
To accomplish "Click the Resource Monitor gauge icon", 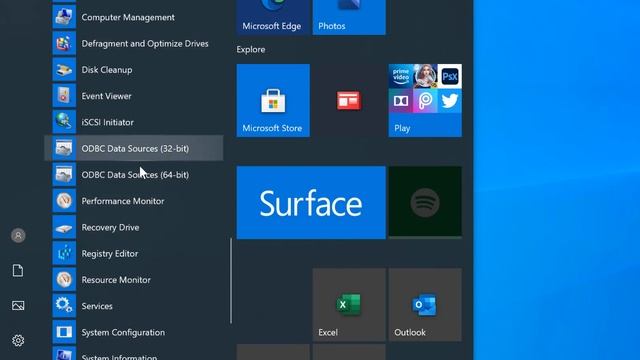I will point(64,280).
